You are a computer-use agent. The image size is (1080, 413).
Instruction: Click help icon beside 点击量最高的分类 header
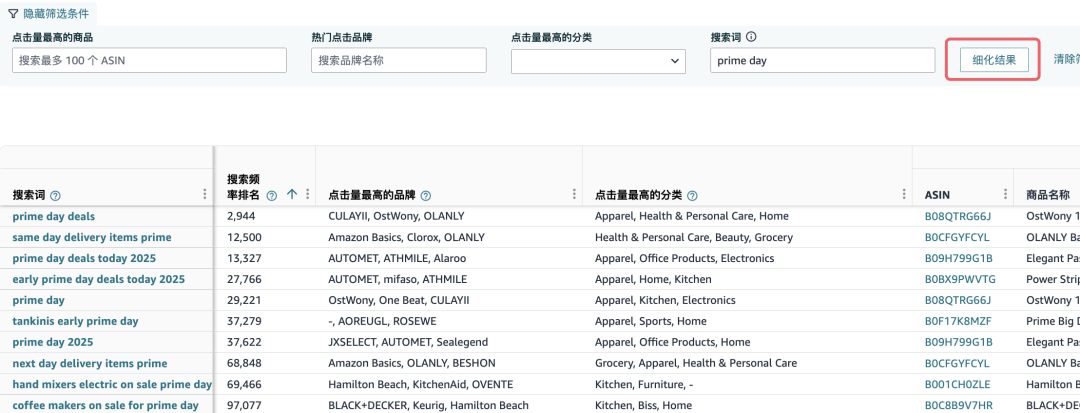tap(692, 195)
